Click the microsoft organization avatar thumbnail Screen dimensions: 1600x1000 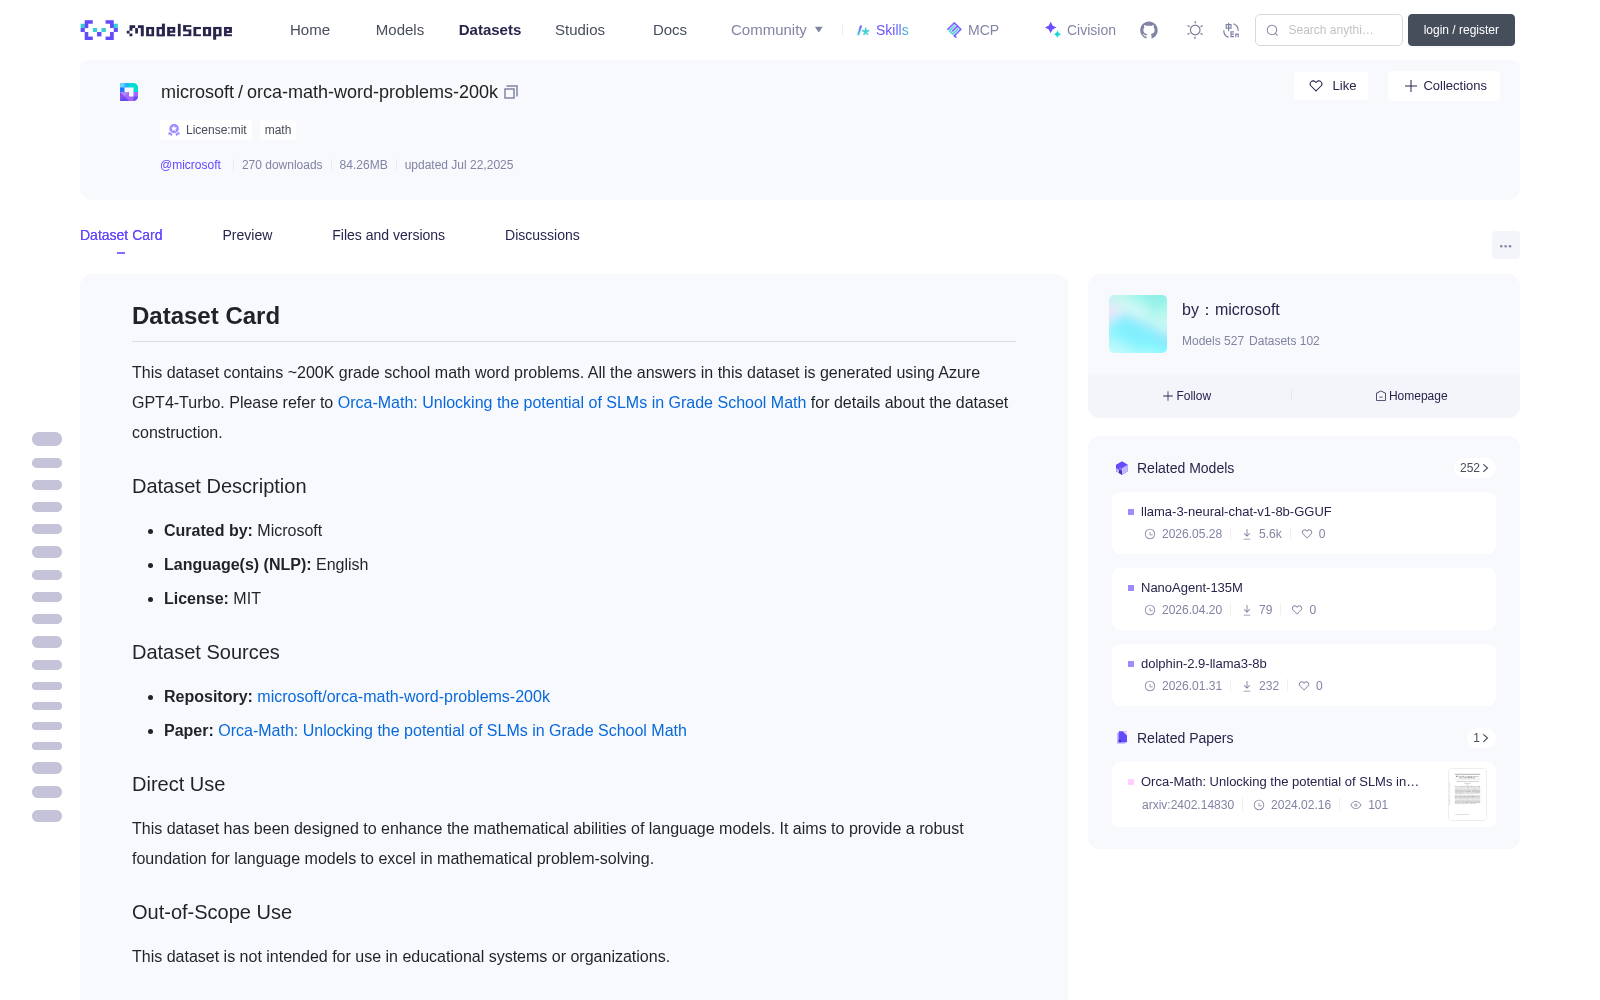1138,324
